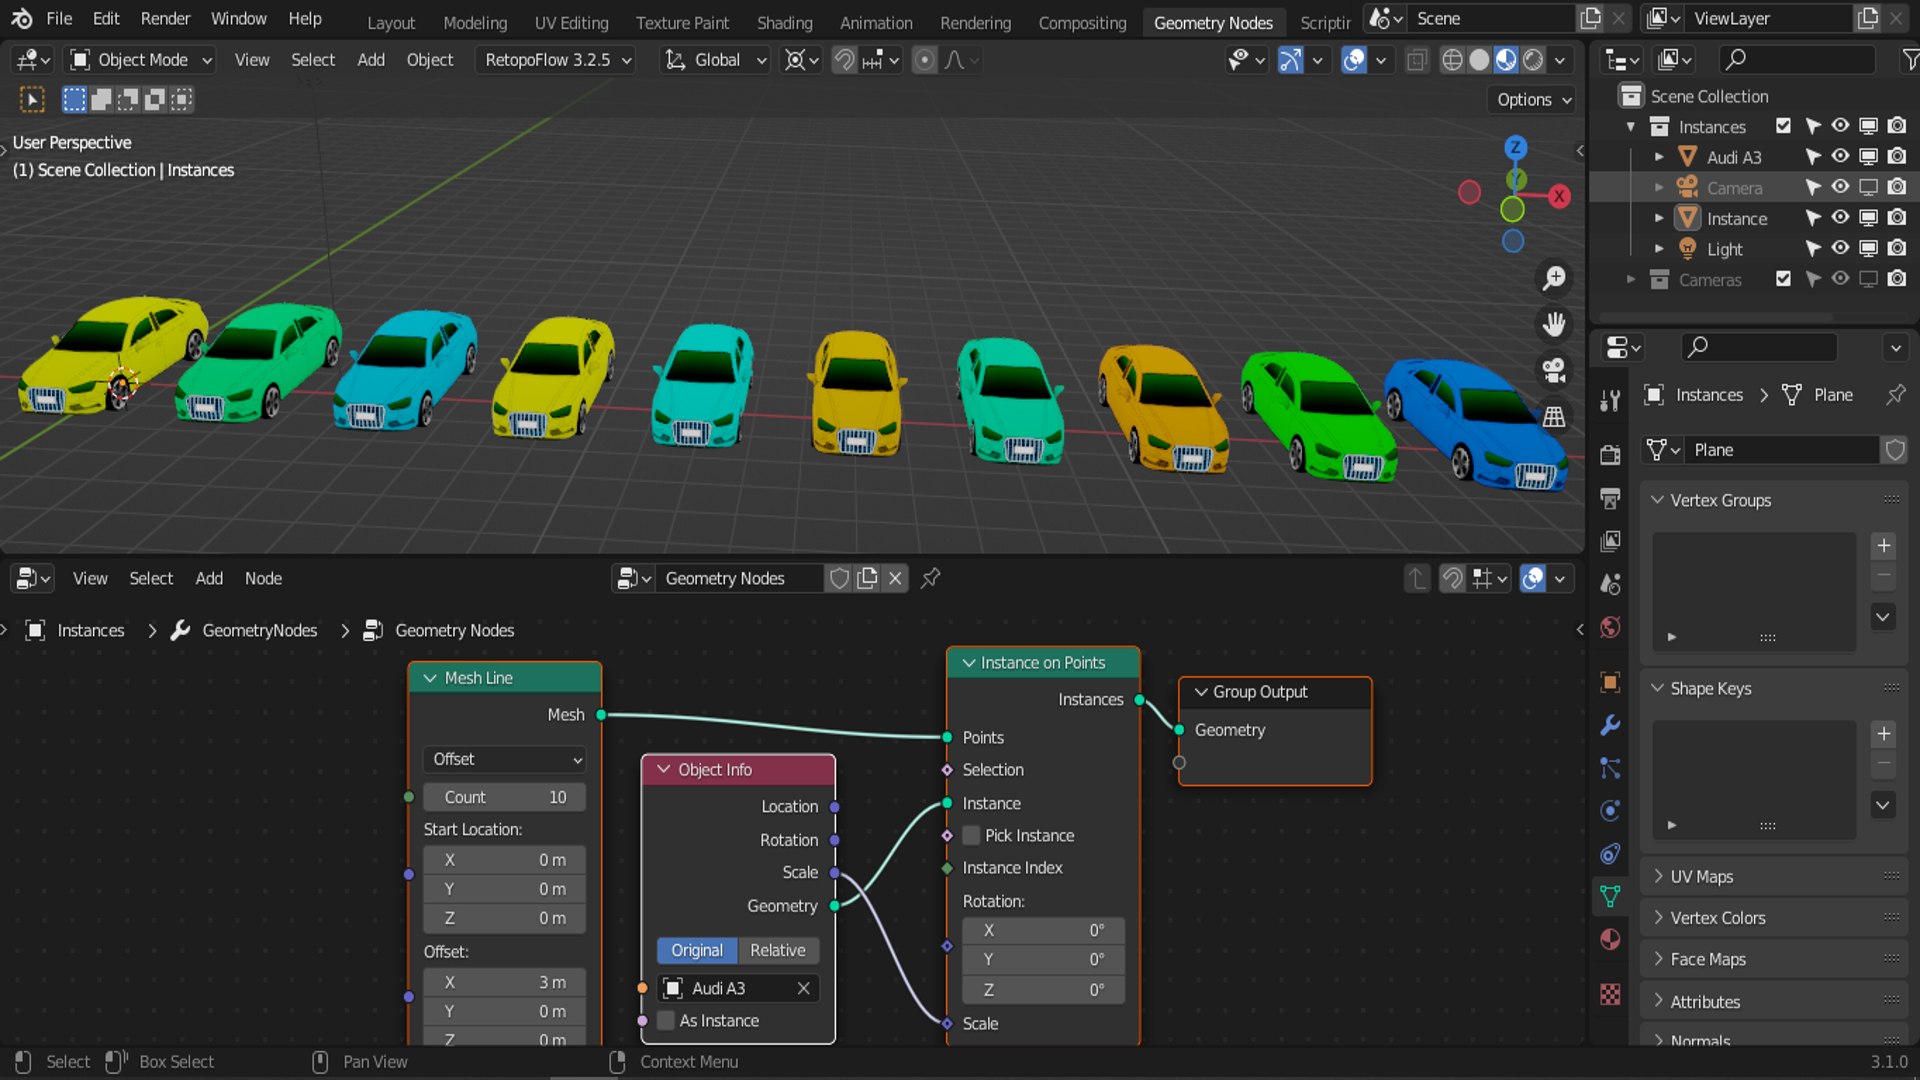Switch perspective/orthographic grid gizmo icon
This screenshot has width=1920, height=1080.
tap(1554, 416)
